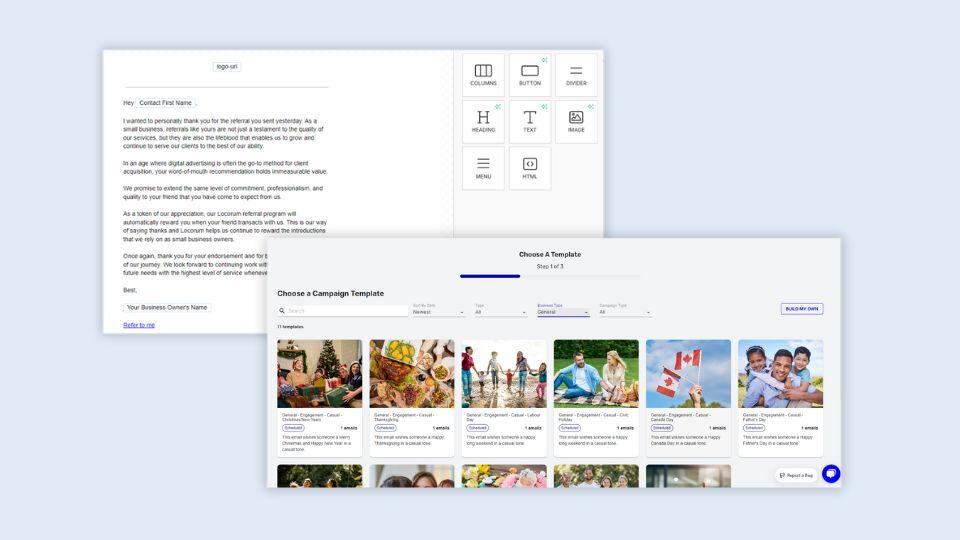The height and width of the screenshot is (540, 960).
Task: Open the blue chat widget icon
Action: tap(831, 474)
